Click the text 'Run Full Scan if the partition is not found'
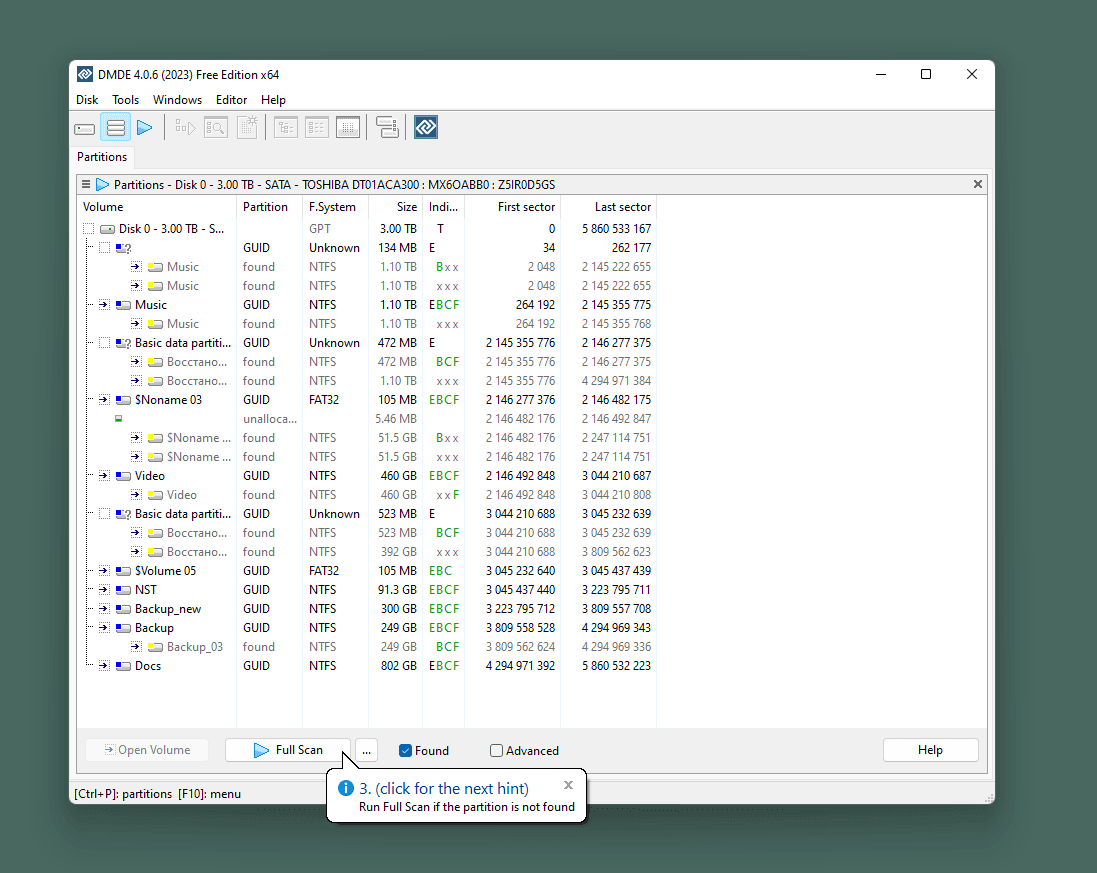 click(467, 807)
